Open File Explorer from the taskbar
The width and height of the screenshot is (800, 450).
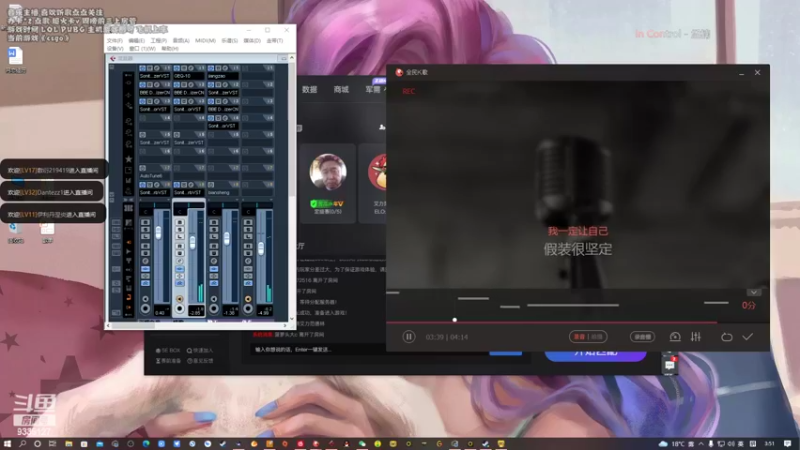(68, 444)
